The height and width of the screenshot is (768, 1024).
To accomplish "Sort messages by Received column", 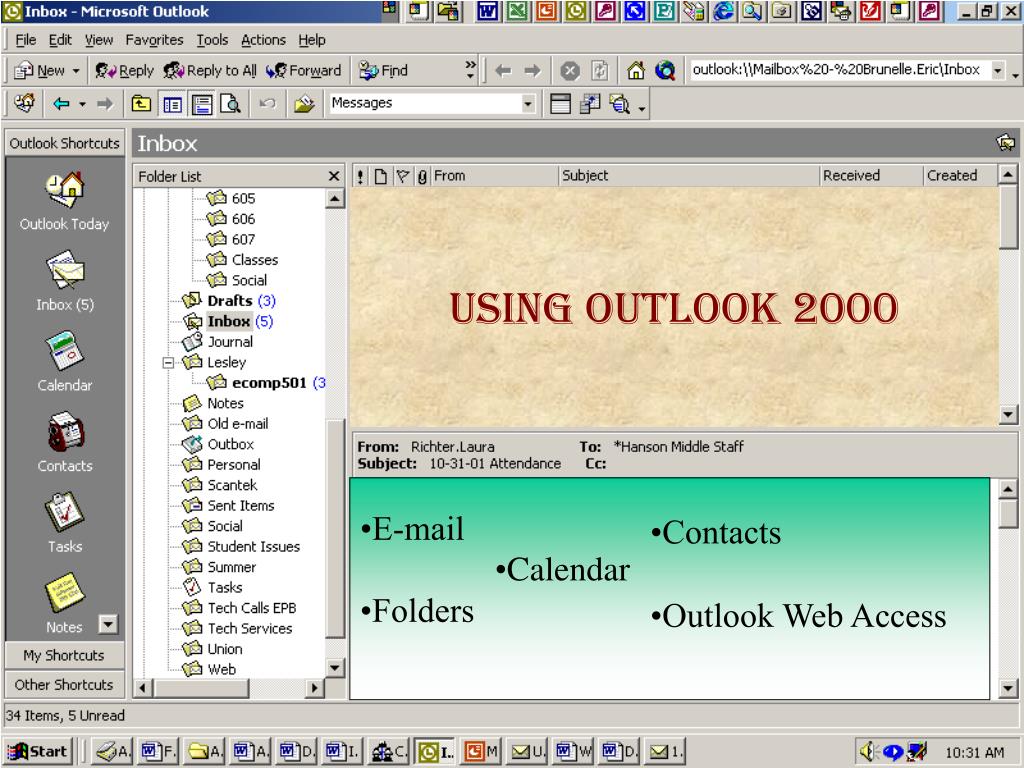I will [x=872, y=176].
